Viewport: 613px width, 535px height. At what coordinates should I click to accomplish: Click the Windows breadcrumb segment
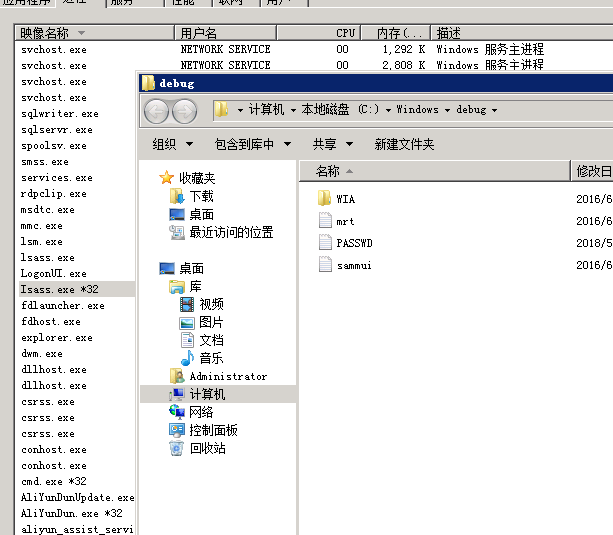point(417,110)
